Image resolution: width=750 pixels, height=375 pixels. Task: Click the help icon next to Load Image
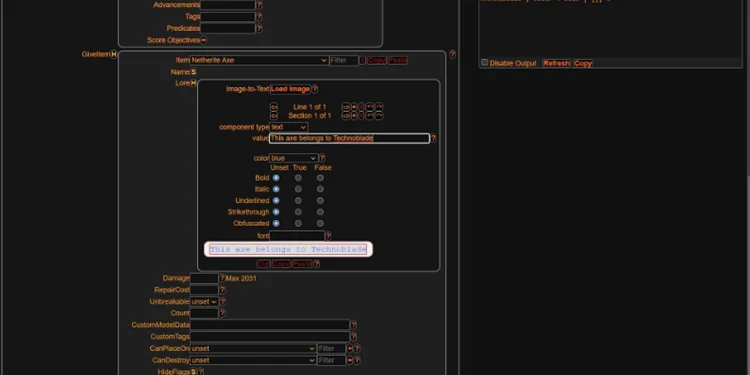(315, 89)
